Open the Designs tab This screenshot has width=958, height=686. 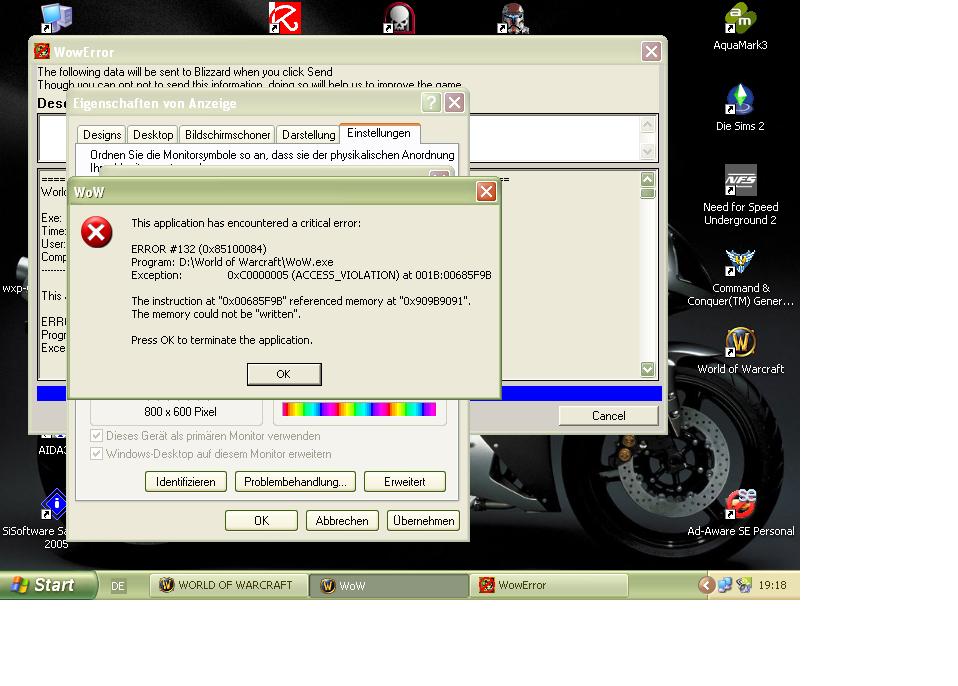(x=102, y=134)
